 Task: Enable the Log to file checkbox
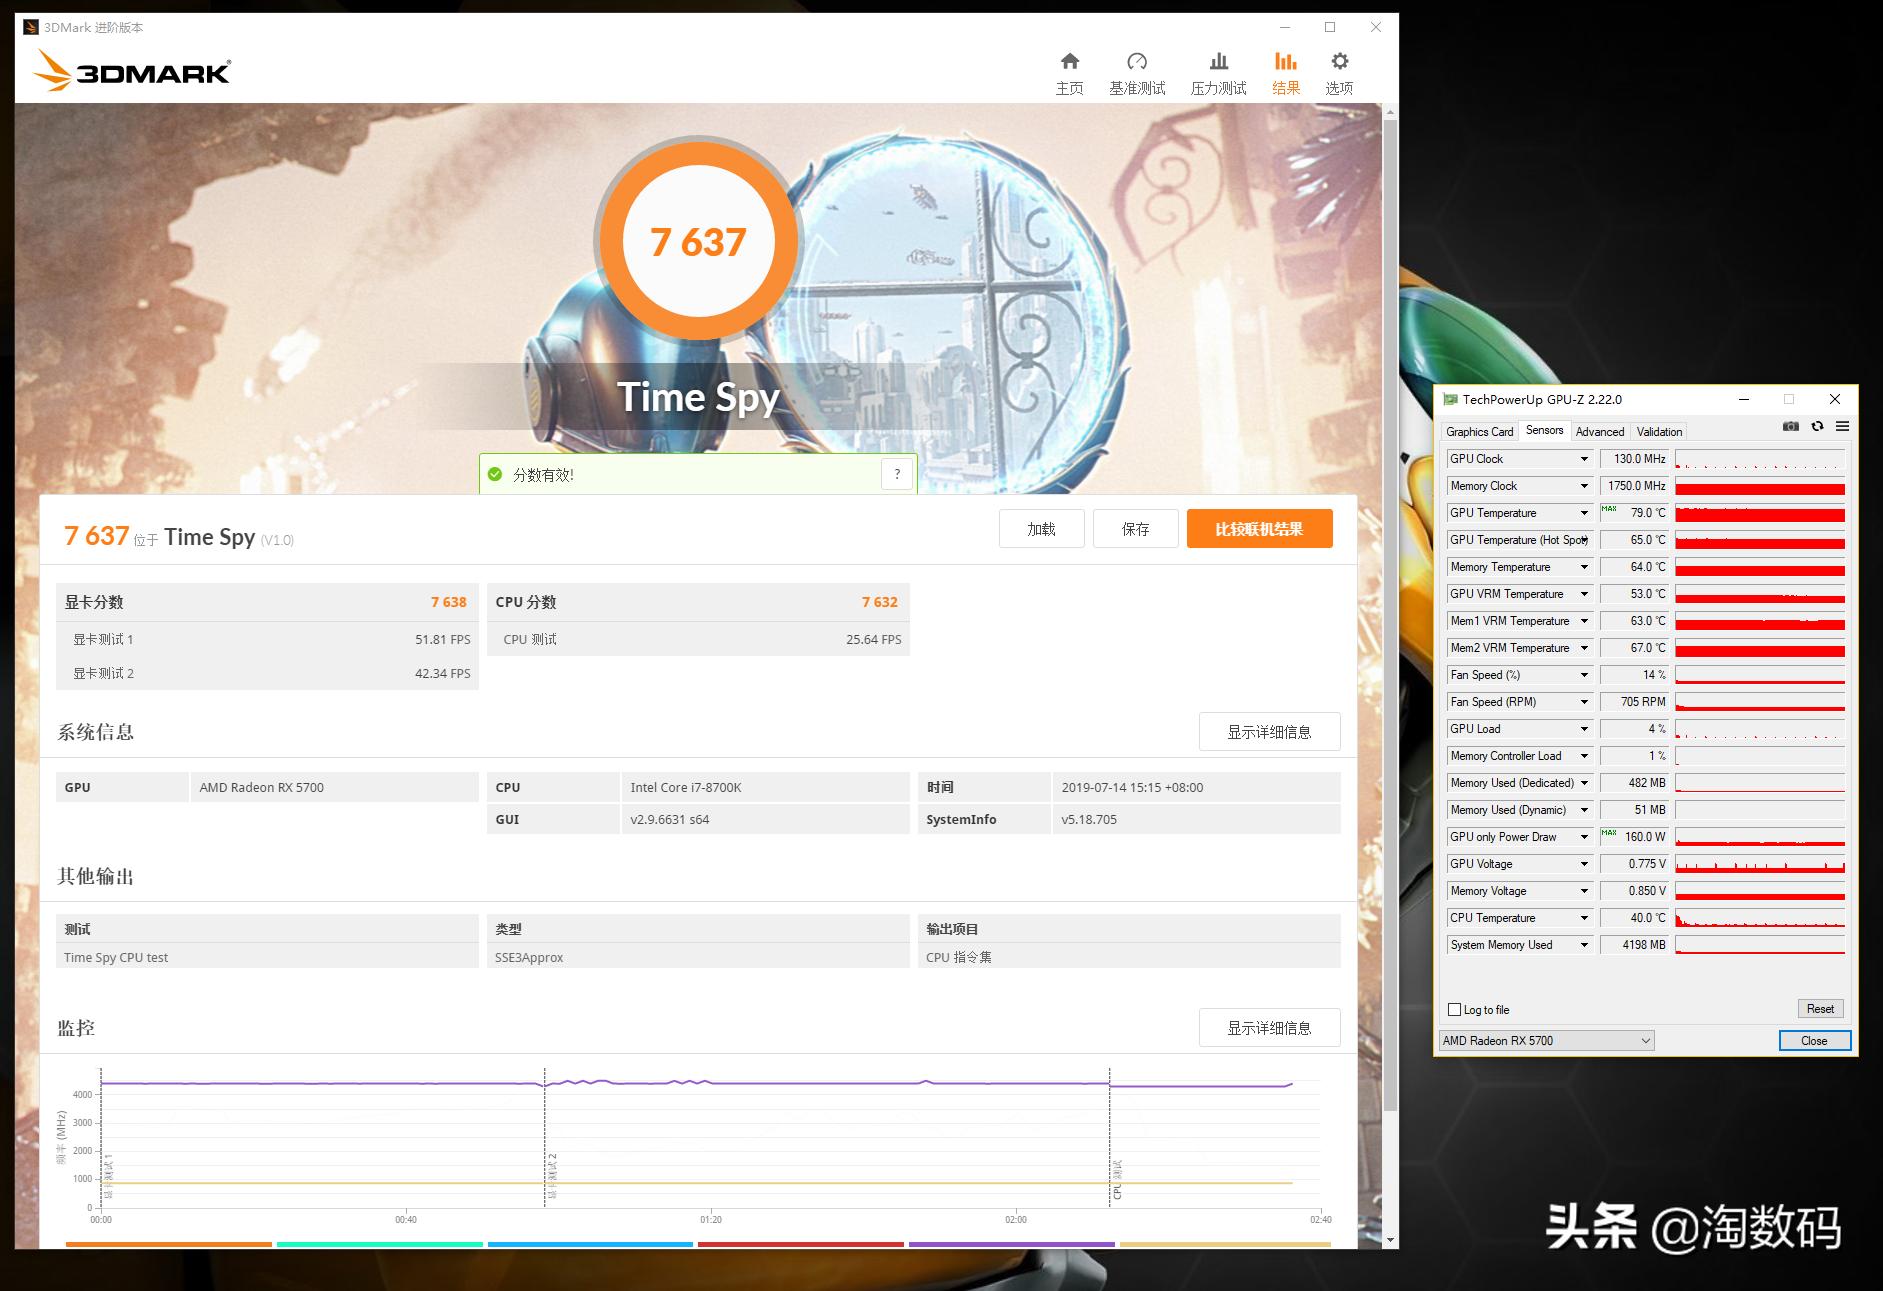(1453, 1010)
